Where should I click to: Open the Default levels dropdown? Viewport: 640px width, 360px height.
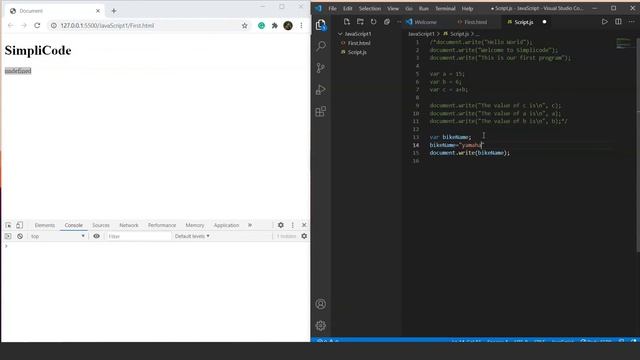(x=192, y=236)
